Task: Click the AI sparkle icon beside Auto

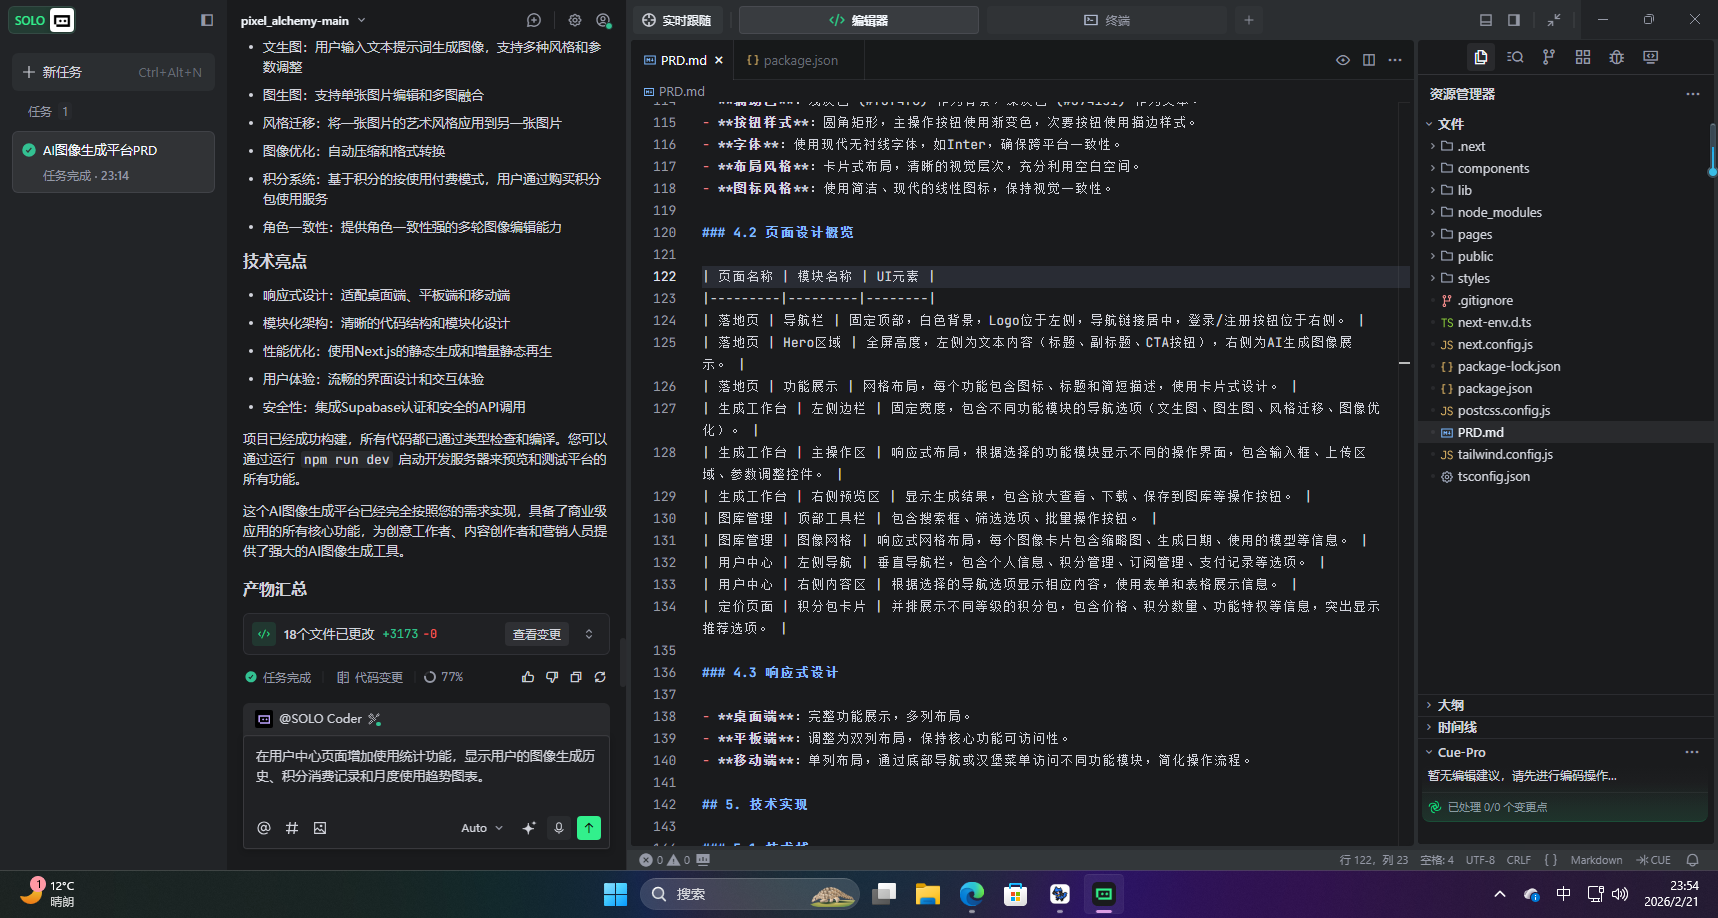Action: (x=529, y=828)
